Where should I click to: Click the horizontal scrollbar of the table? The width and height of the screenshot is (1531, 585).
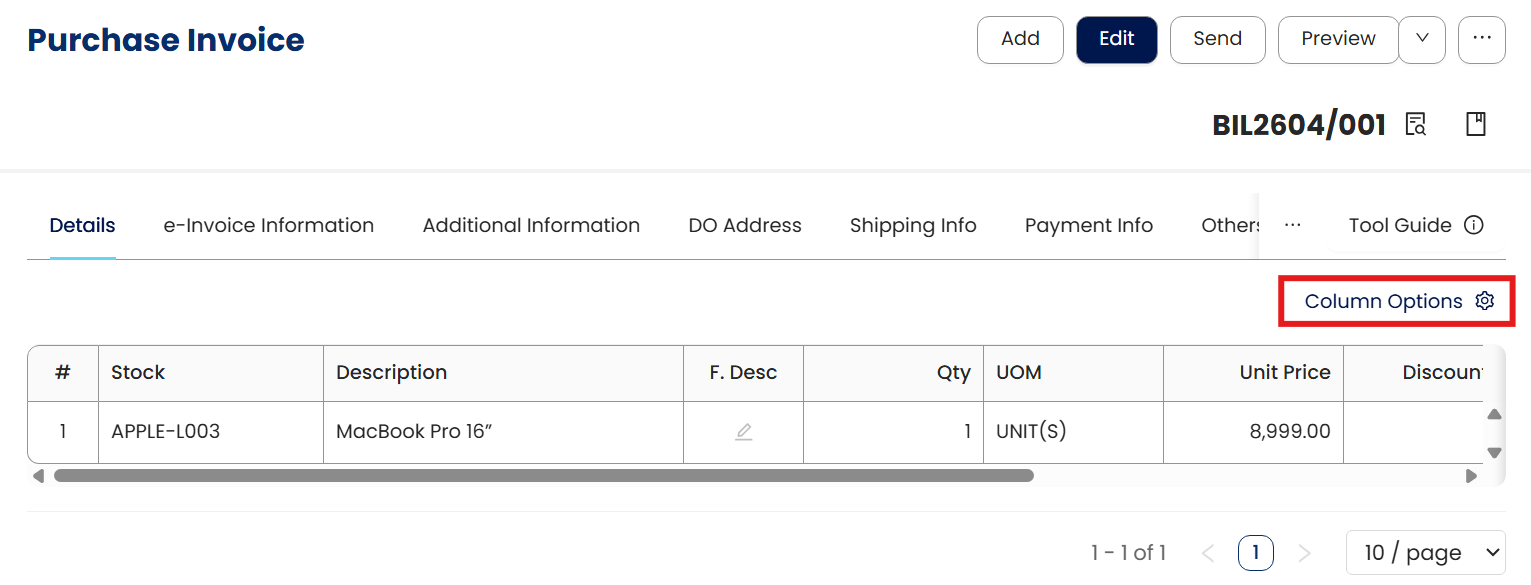543,476
